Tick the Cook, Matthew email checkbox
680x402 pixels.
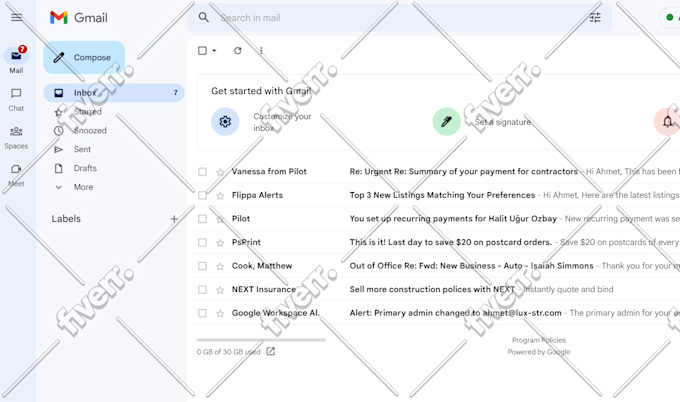point(203,266)
